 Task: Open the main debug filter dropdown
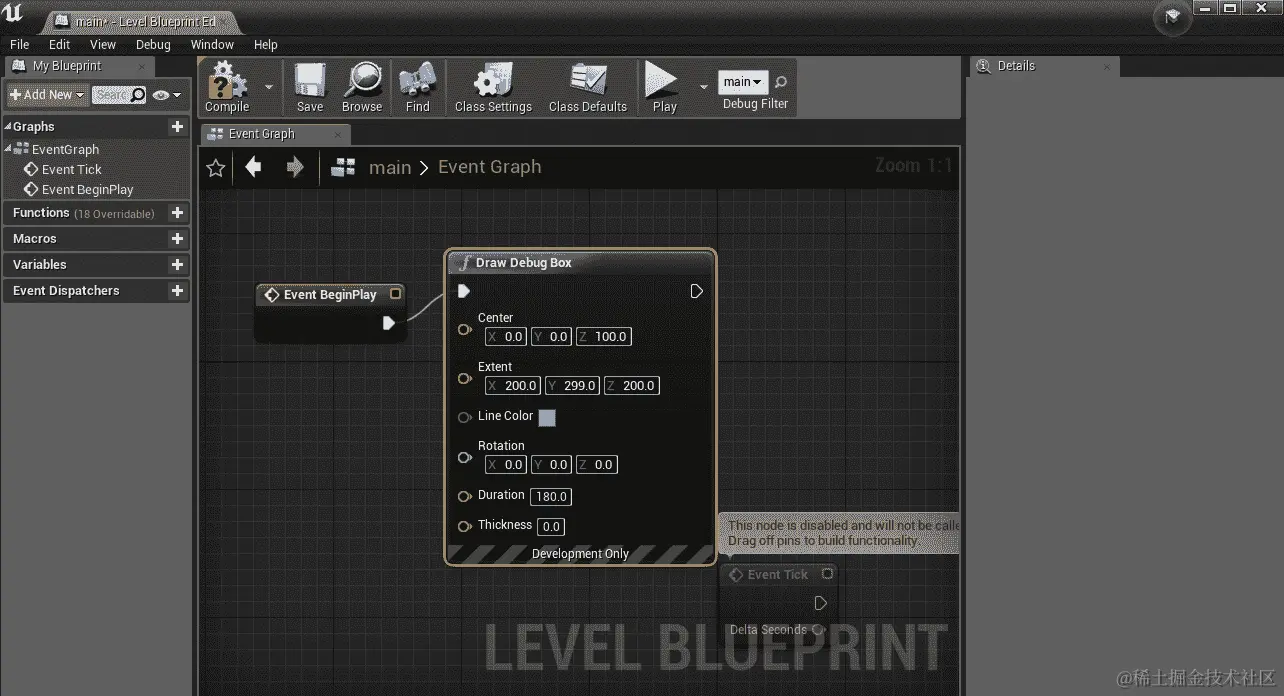point(743,82)
